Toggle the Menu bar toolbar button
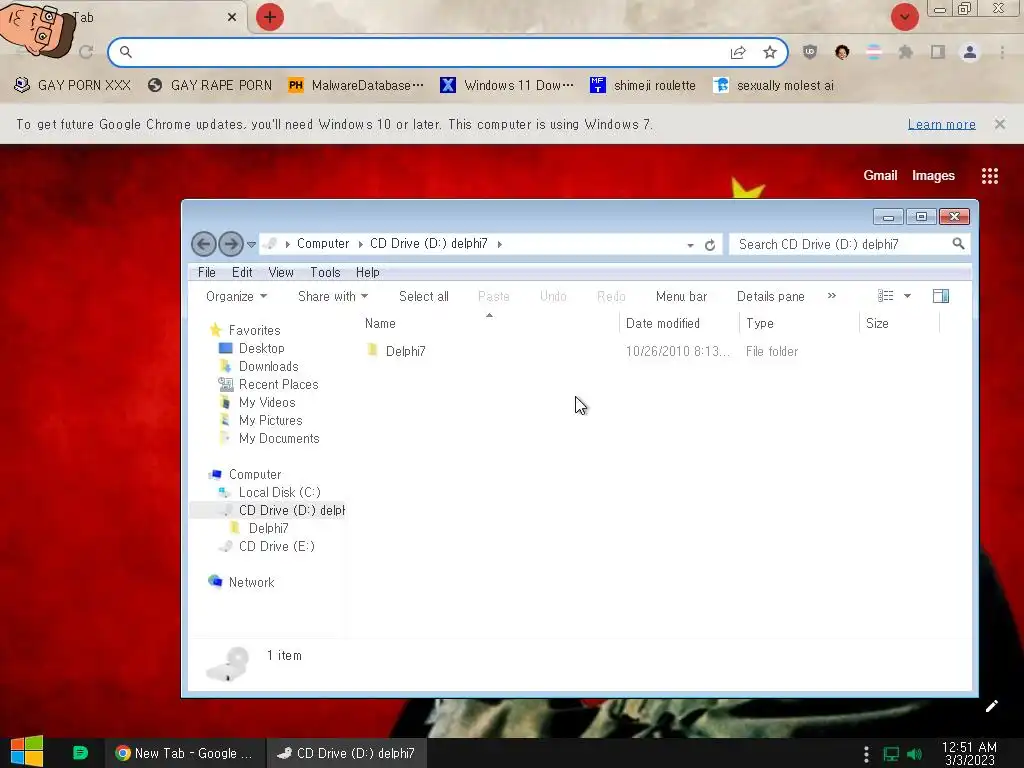 (x=681, y=296)
